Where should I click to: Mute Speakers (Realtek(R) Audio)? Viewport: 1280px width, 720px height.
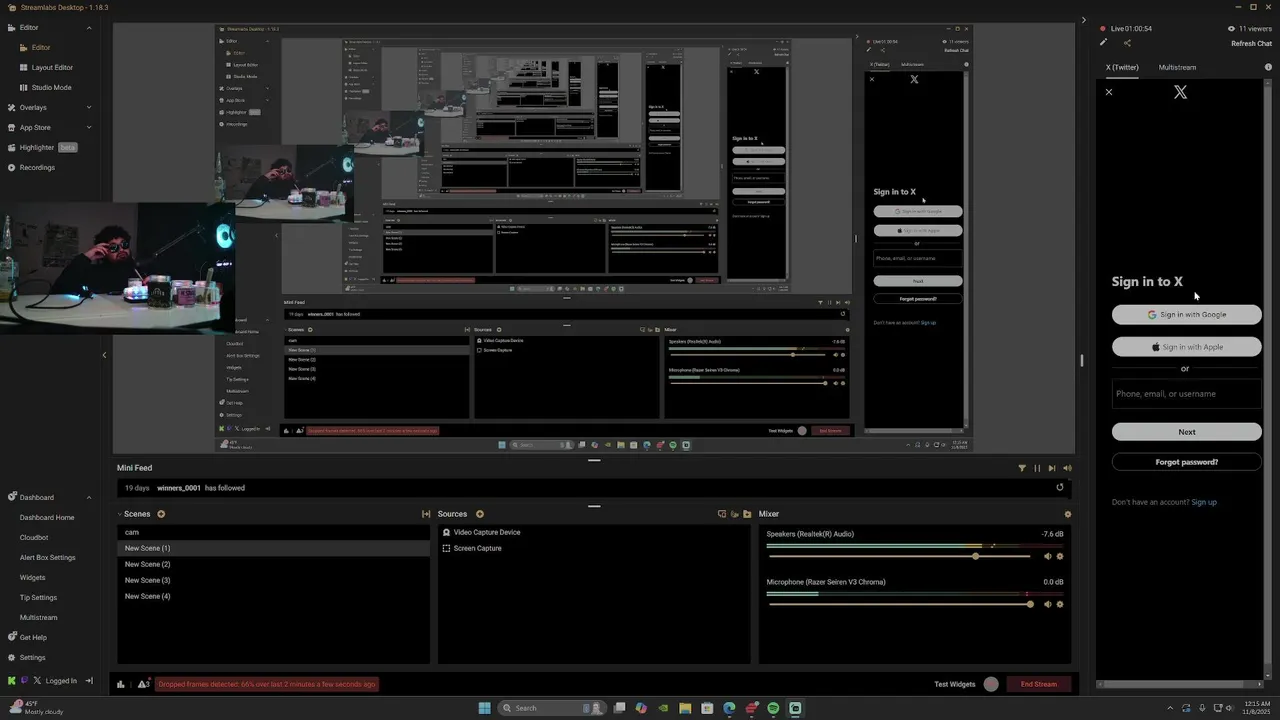click(1048, 556)
